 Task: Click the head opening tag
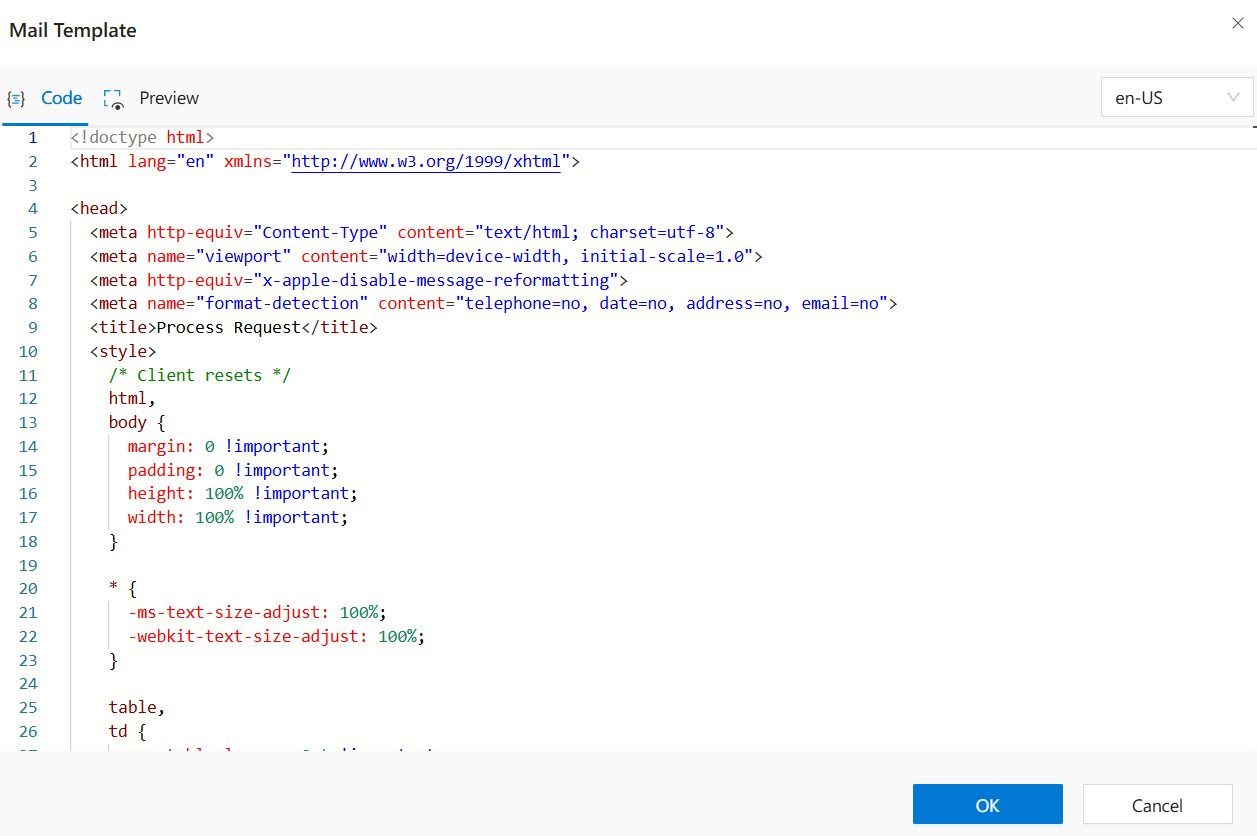(x=99, y=209)
